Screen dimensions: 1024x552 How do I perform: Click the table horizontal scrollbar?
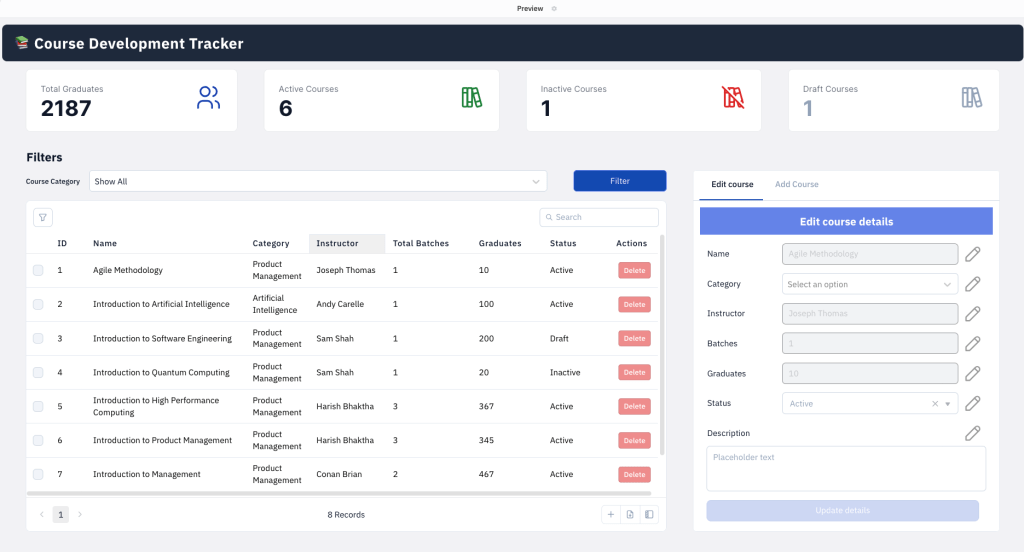[339, 493]
